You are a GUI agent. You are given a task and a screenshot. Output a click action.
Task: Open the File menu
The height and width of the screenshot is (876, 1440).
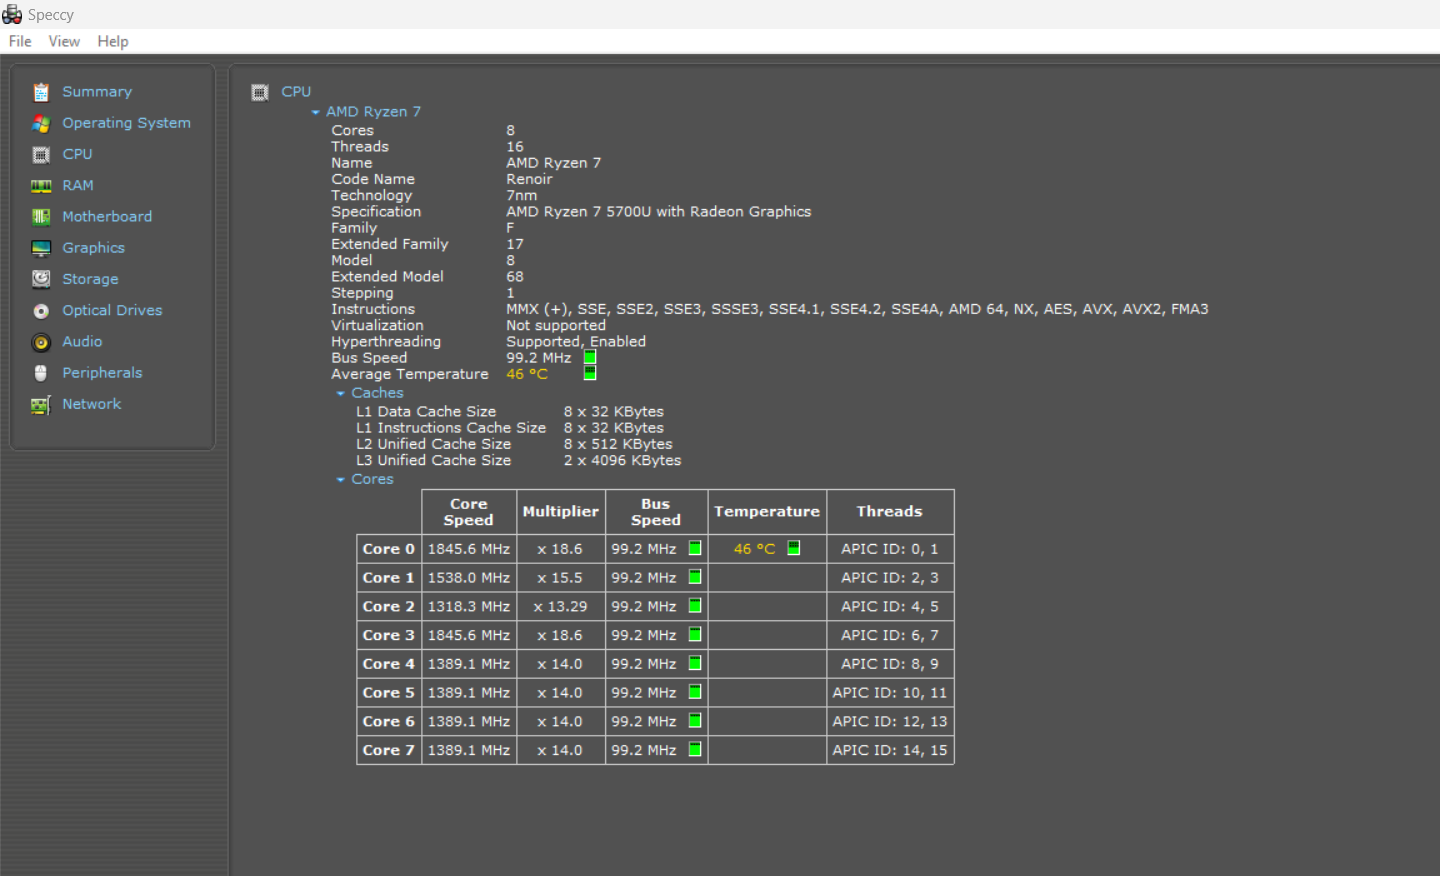click(x=20, y=41)
